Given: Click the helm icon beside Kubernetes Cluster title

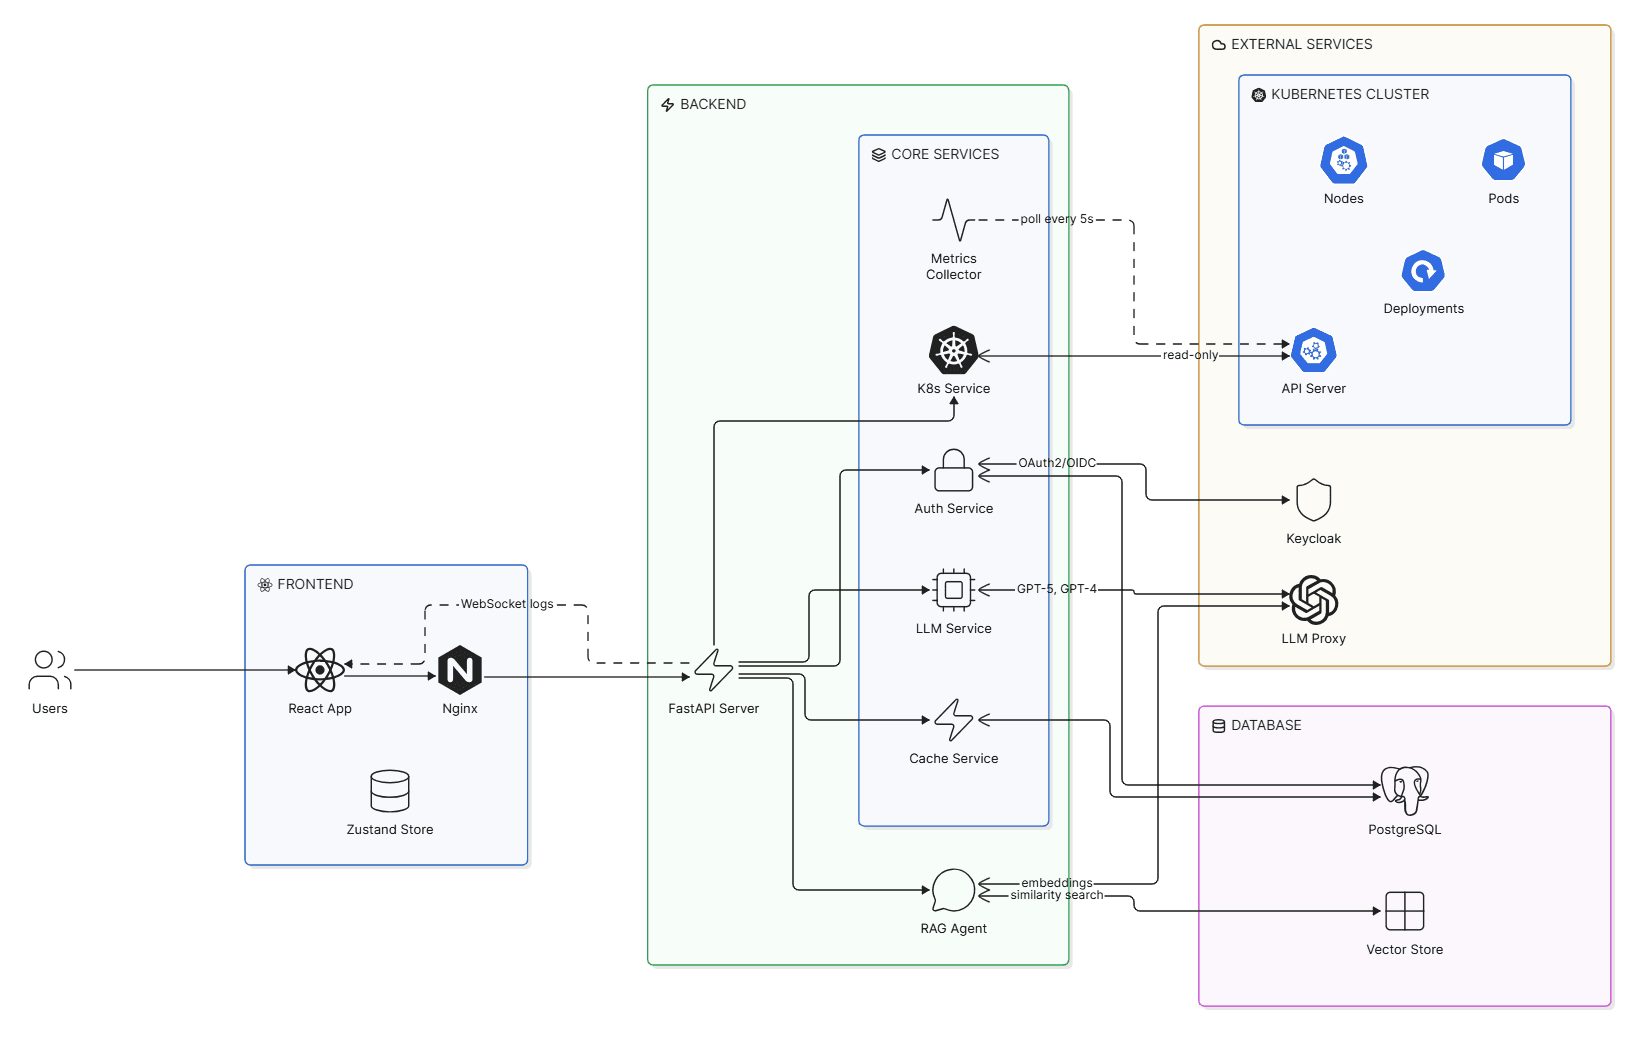Looking at the screenshot, I should [1258, 95].
